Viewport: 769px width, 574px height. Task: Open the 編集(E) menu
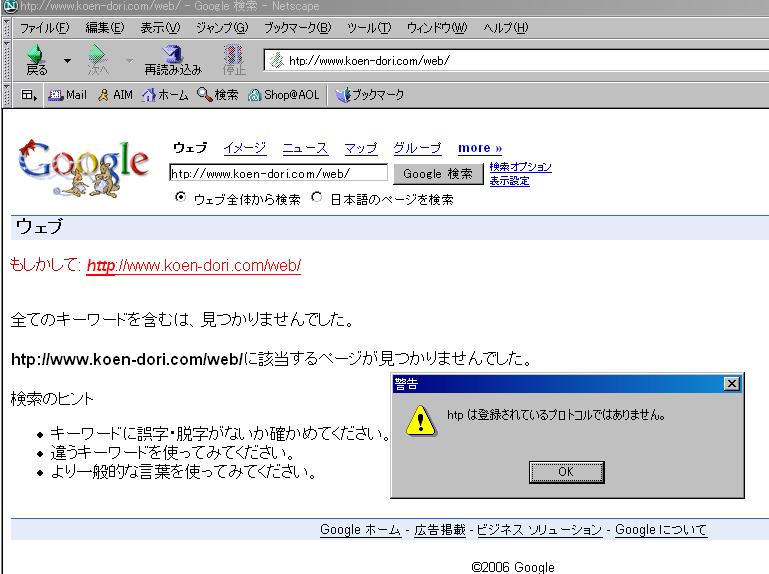(105, 28)
